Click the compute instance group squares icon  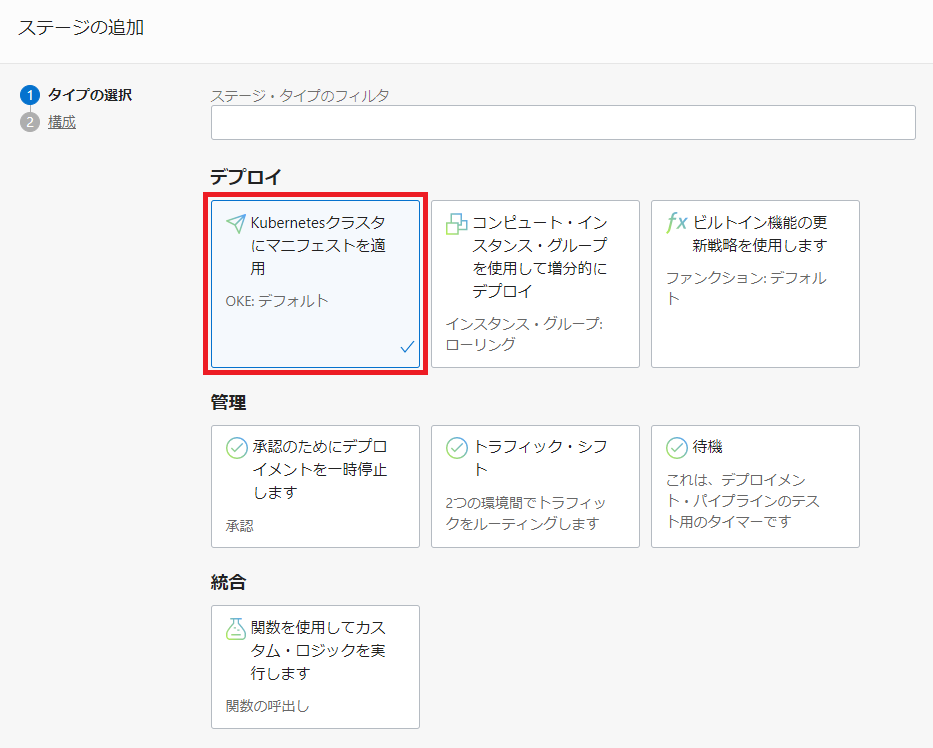pos(456,224)
